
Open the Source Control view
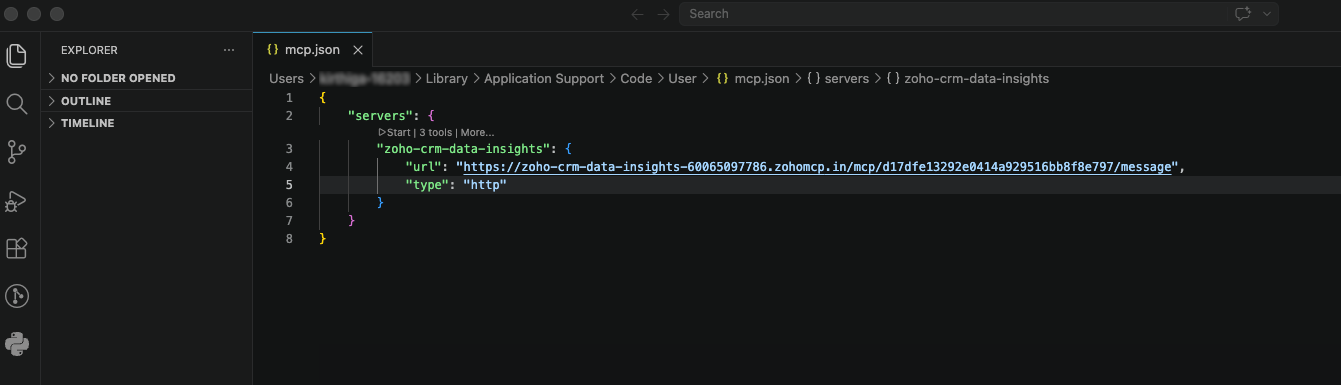point(16,152)
